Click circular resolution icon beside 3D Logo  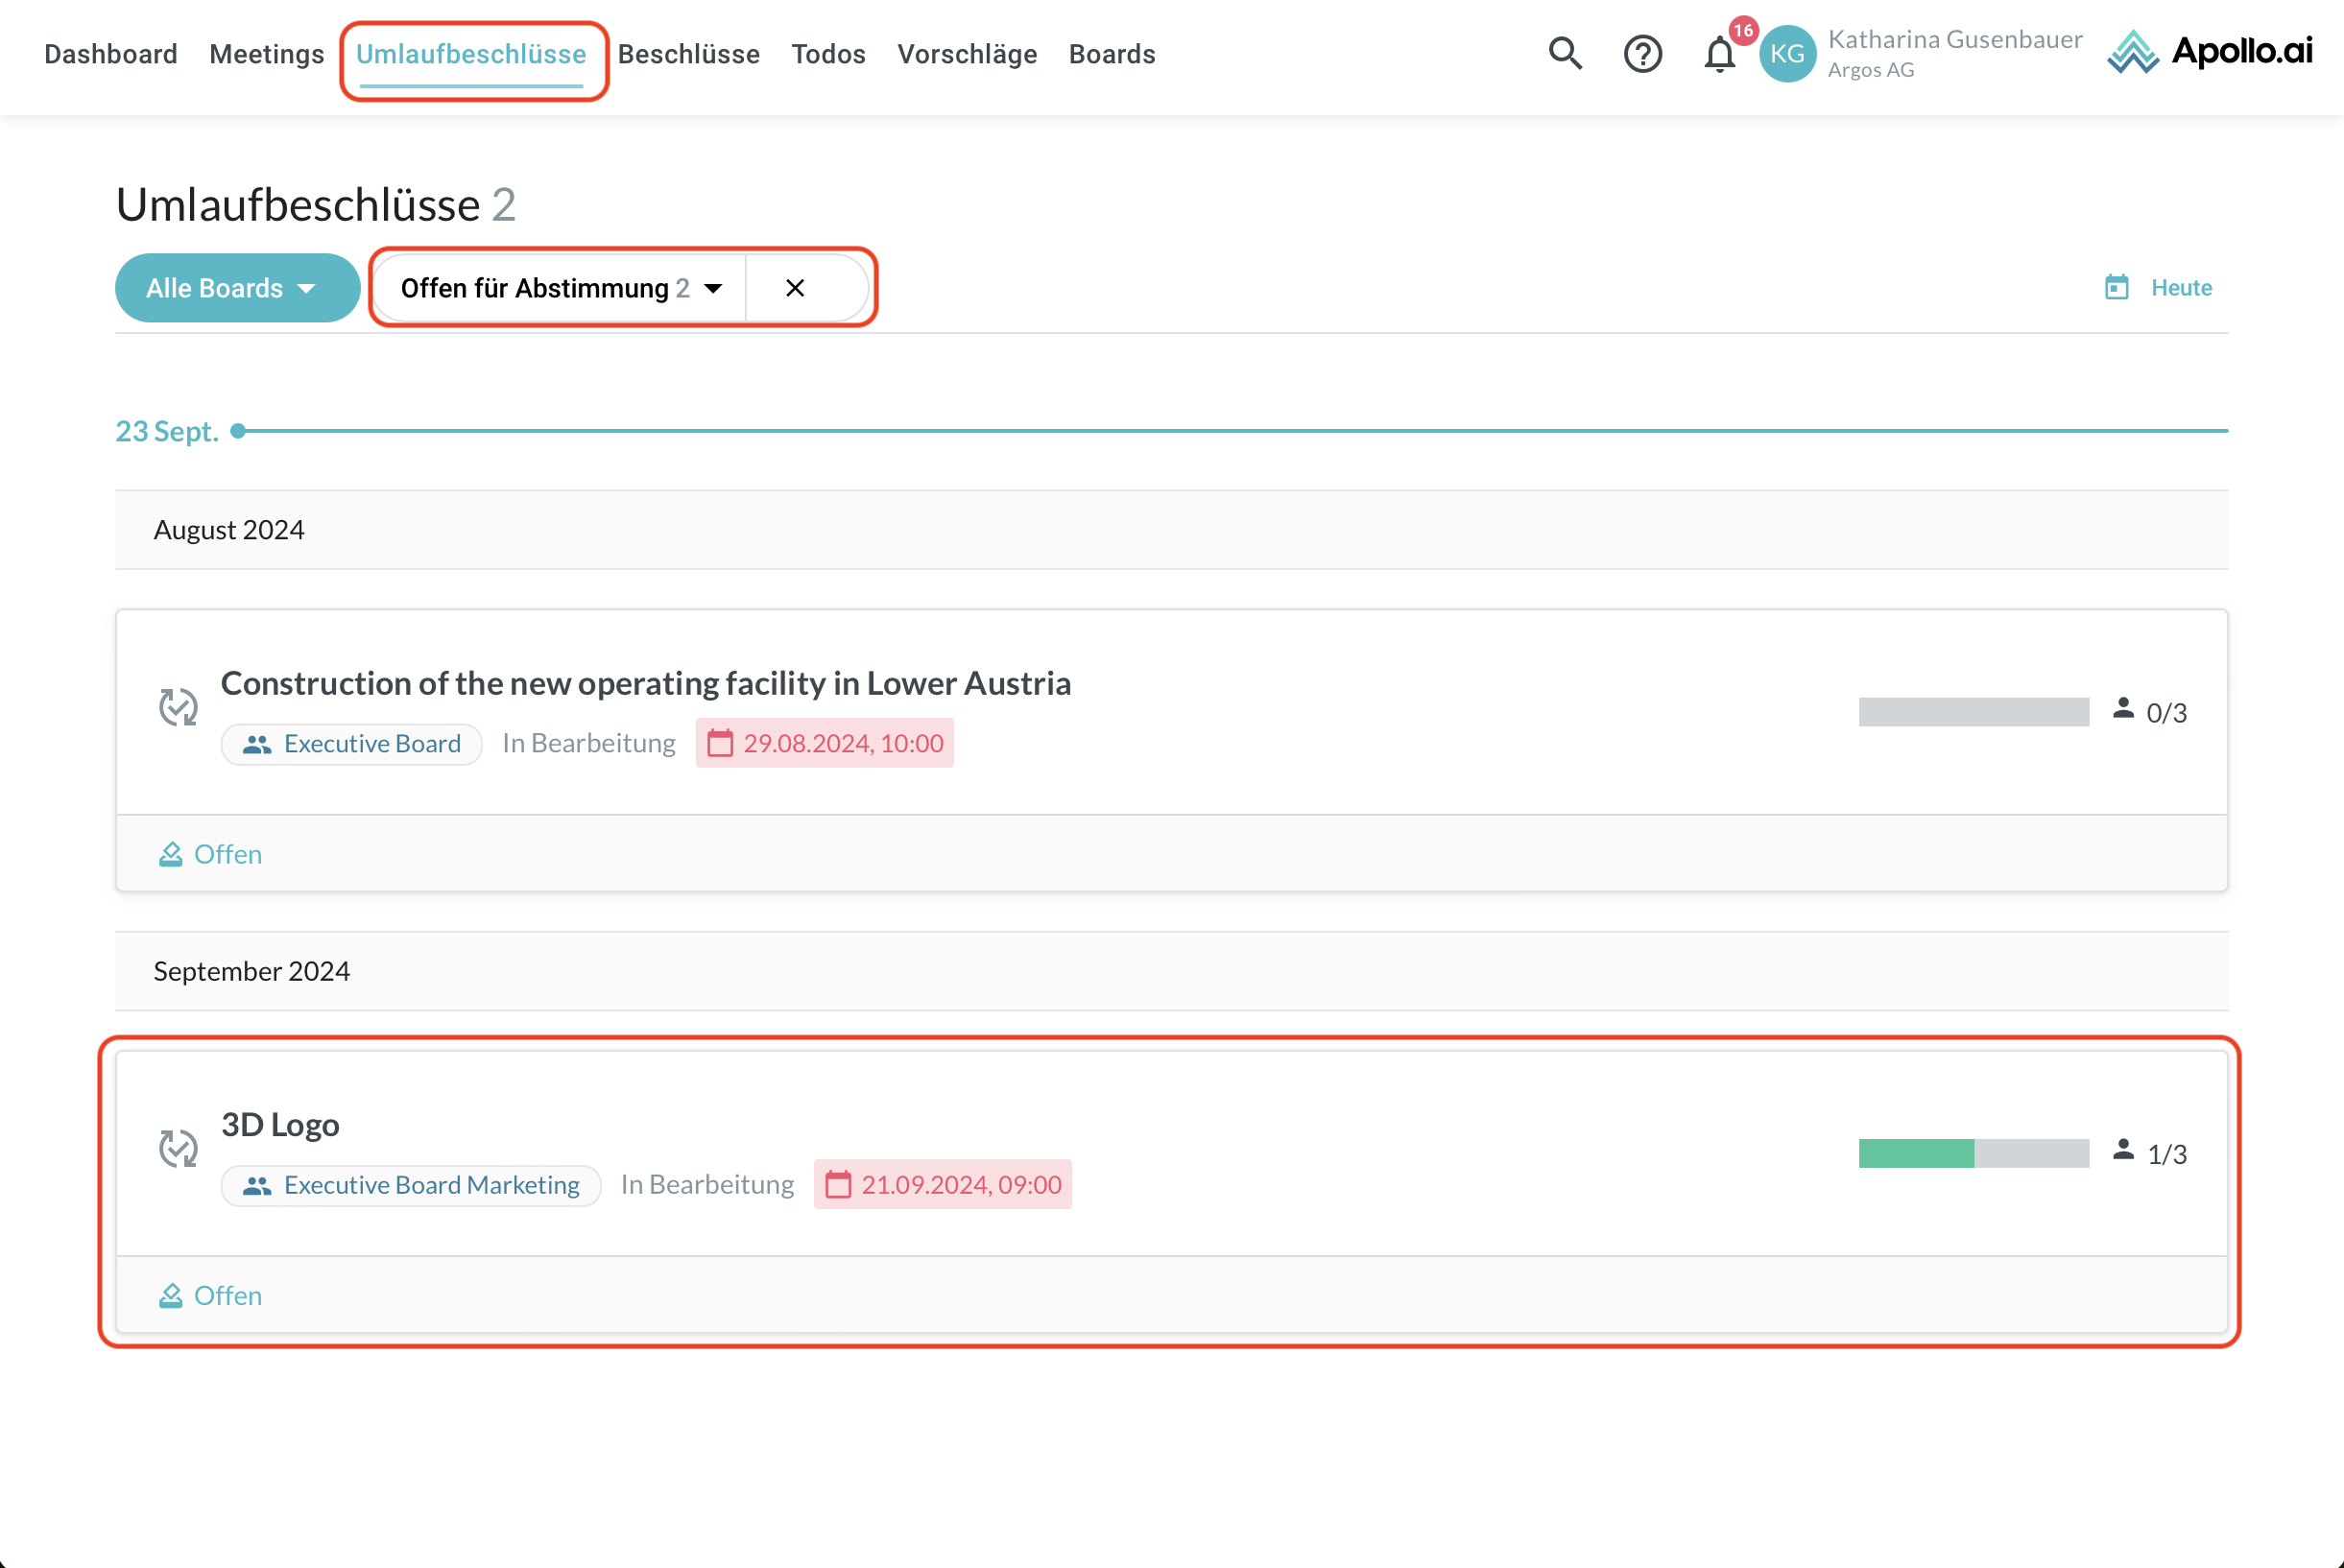[178, 1148]
